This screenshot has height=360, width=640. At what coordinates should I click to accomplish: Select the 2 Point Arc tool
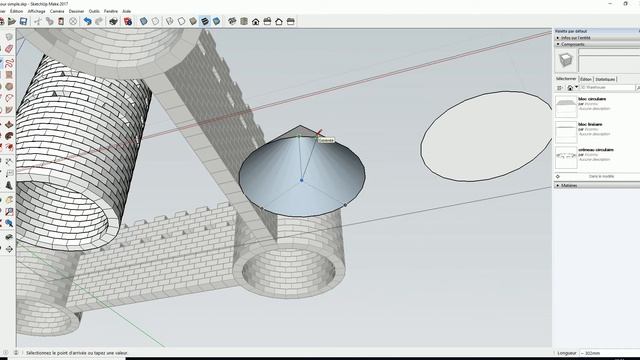click(x=9, y=98)
